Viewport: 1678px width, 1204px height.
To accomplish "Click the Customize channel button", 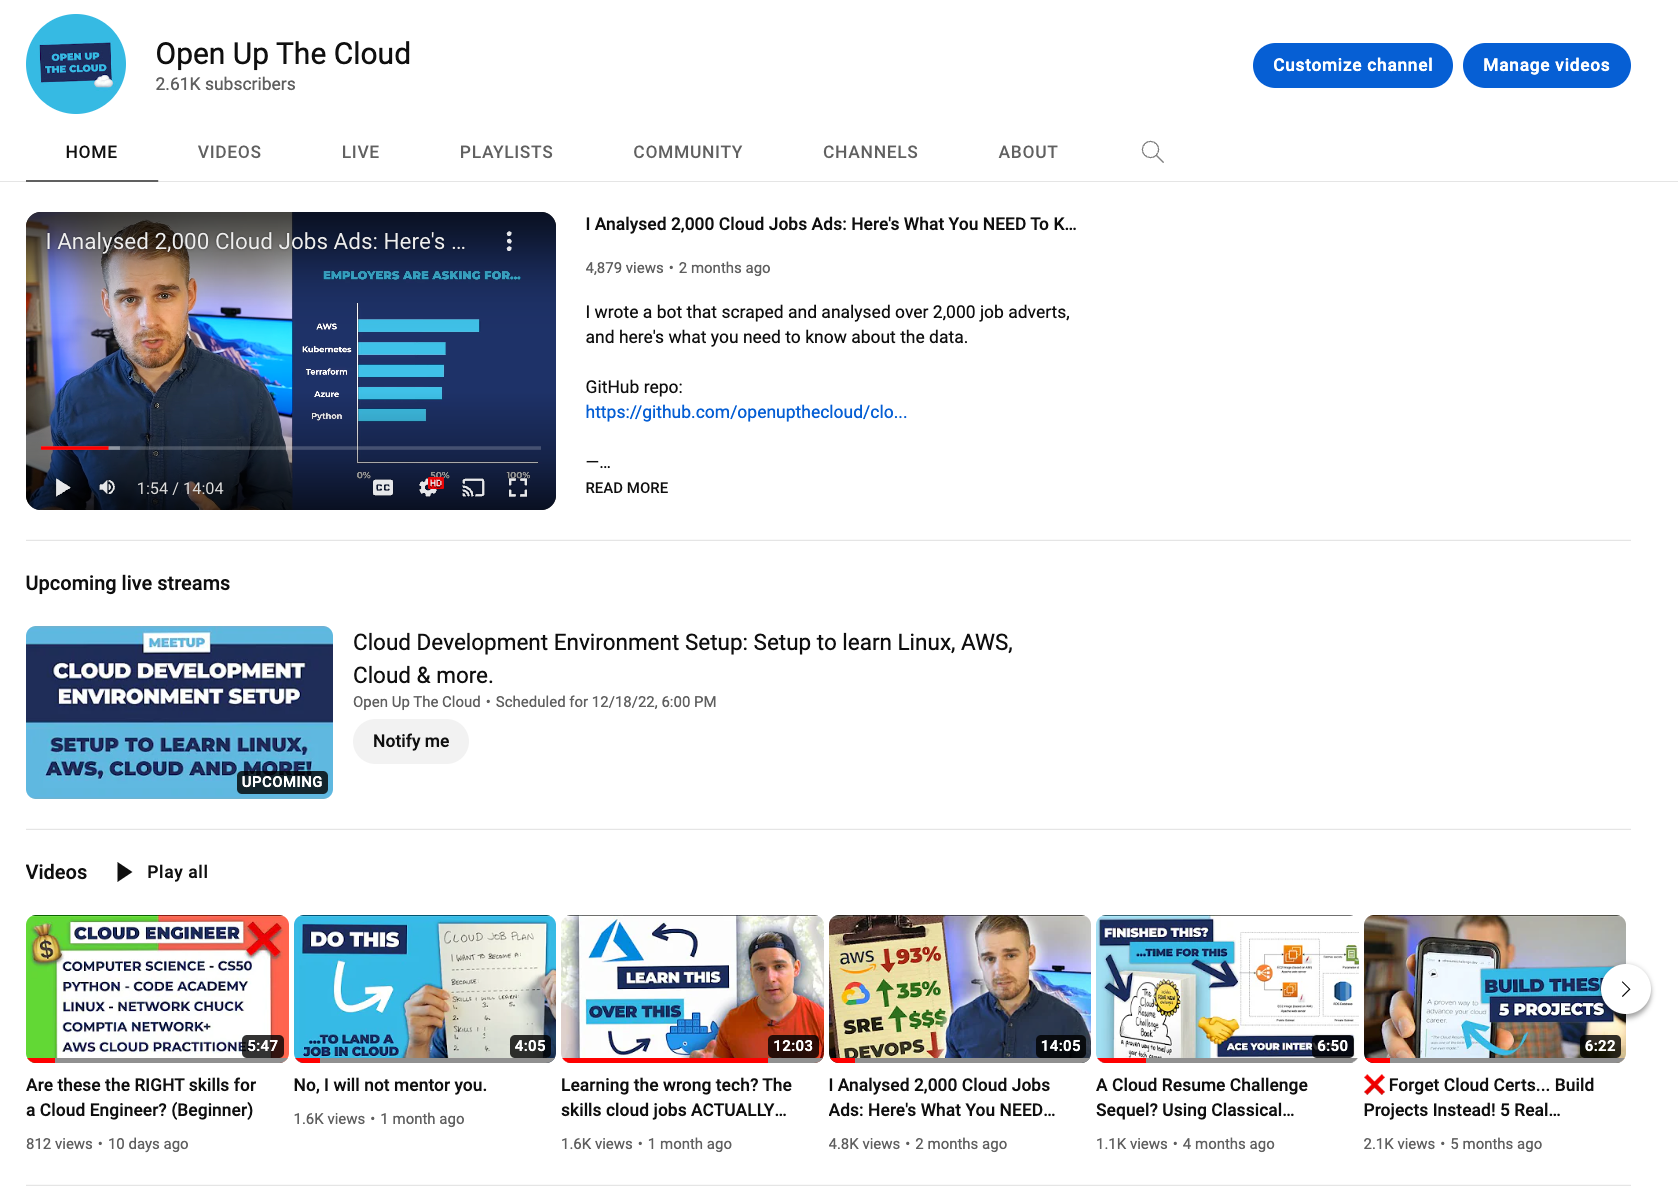I will pos(1352,65).
